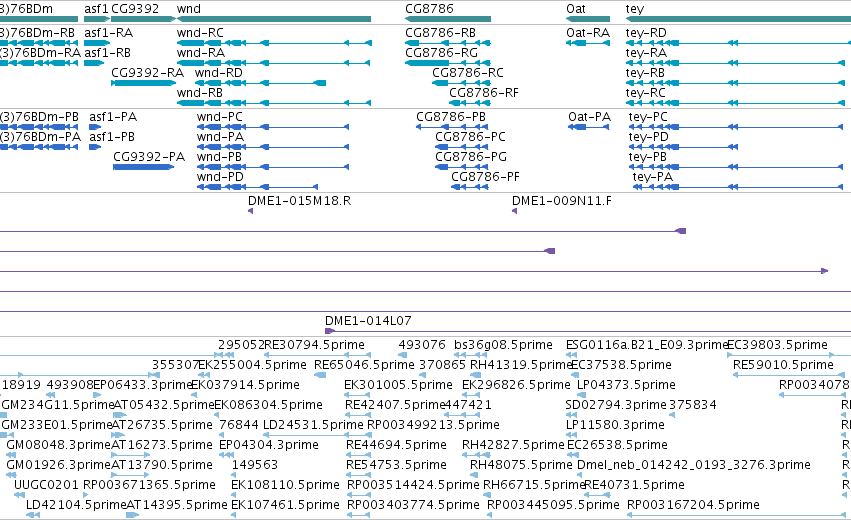The width and height of the screenshot is (851, 520).
Task: Select the asf1-PB protein label
Action: [x=112, y=137]
